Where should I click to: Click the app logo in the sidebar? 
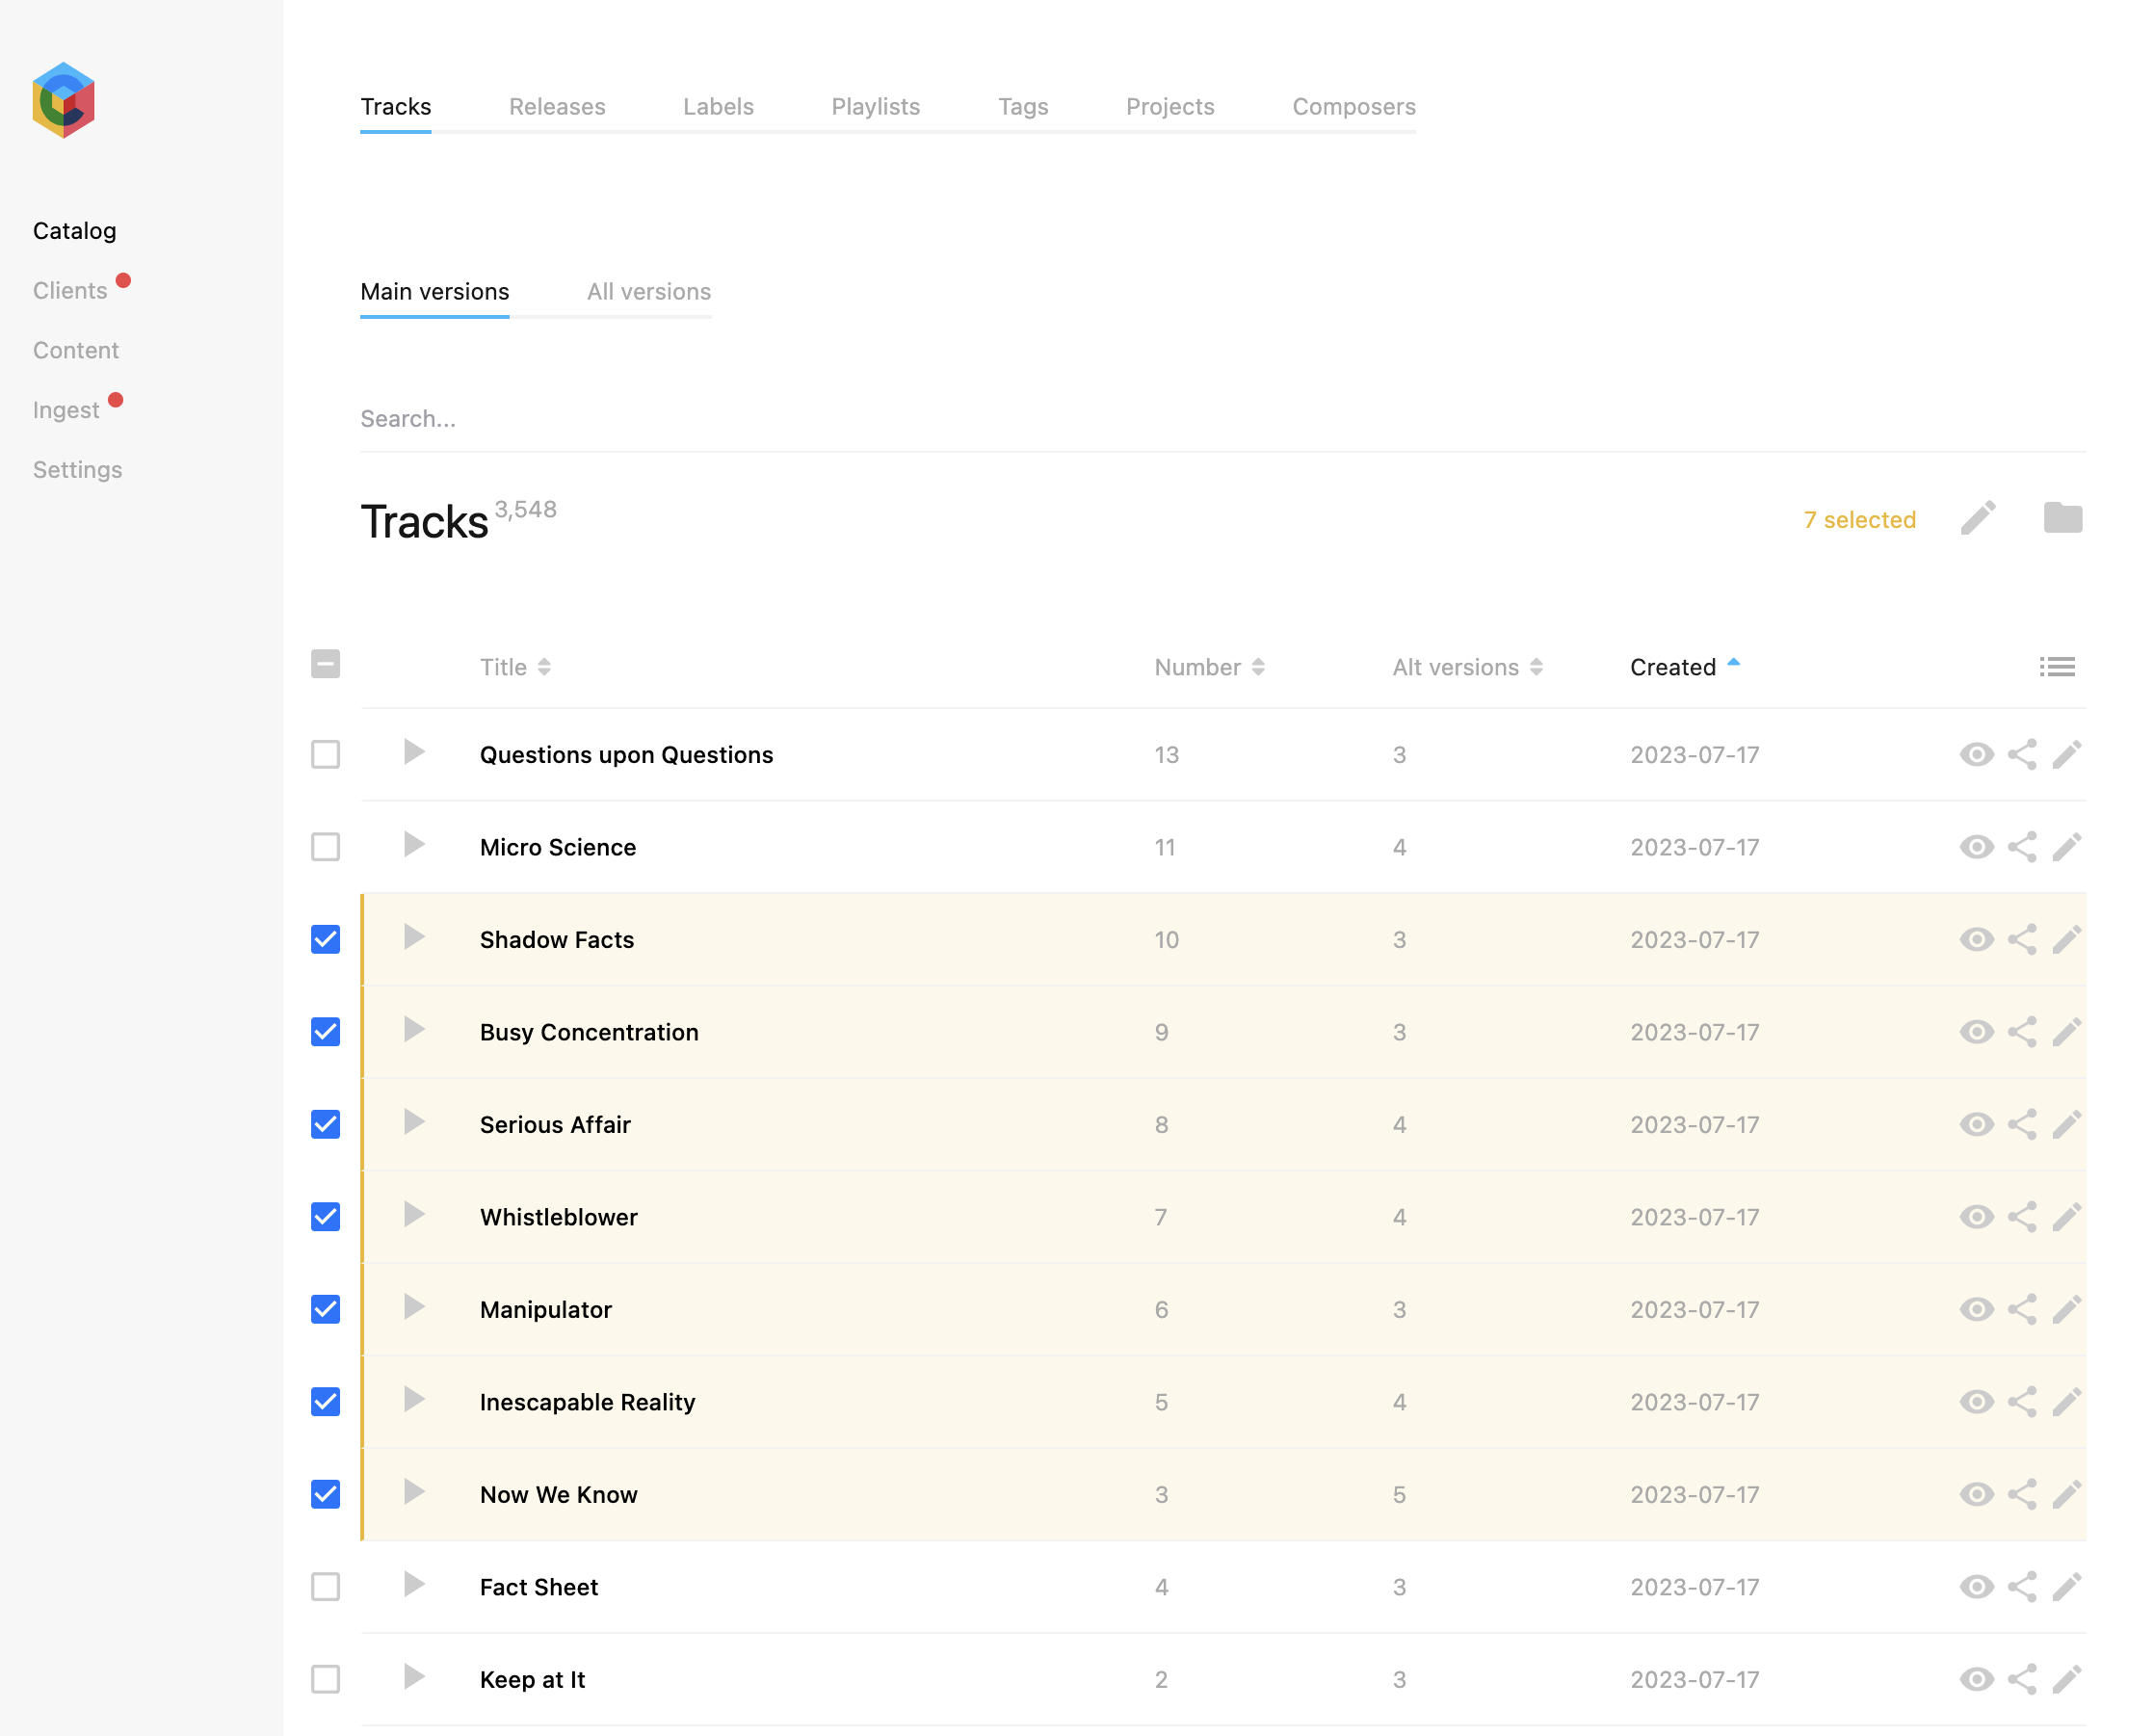tap(63, 100)
